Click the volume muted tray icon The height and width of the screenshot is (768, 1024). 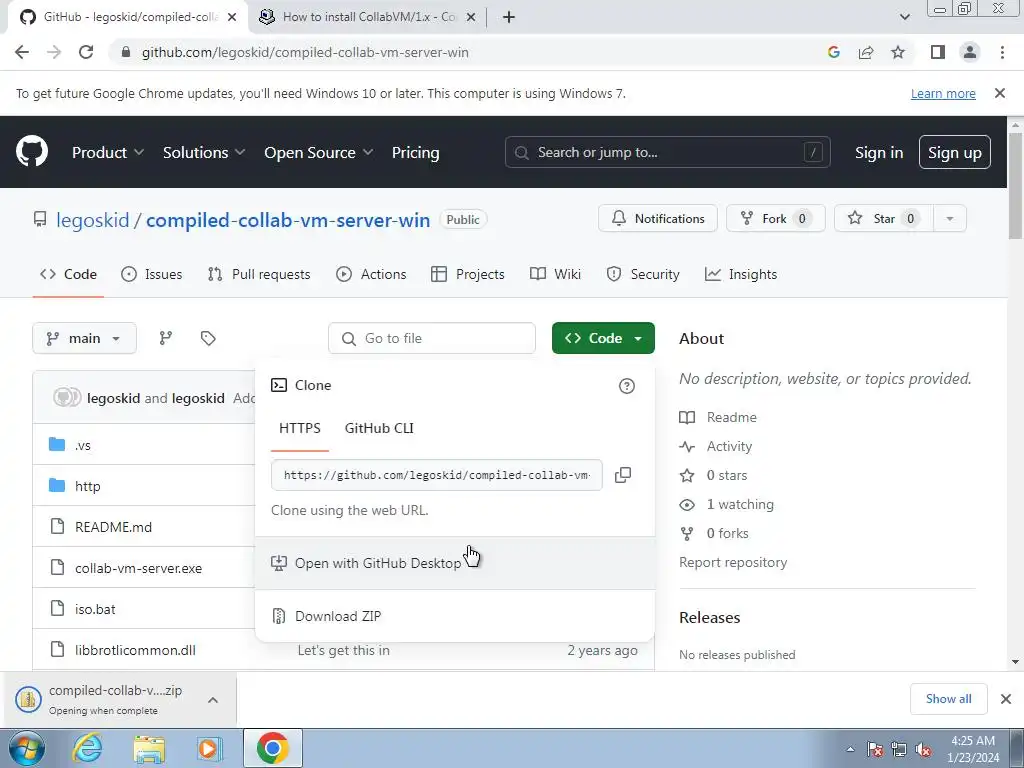coord(922,750)
